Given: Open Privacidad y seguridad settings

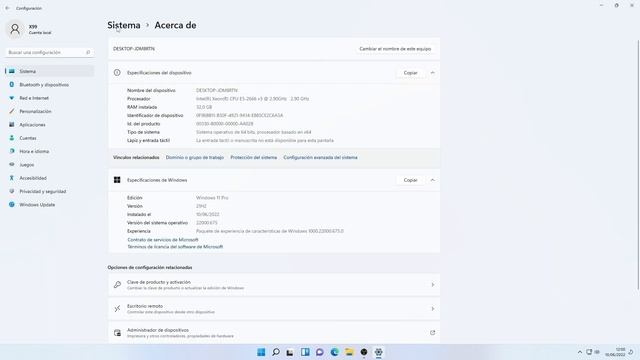Looking at the screenshot, I should point(49,191).
